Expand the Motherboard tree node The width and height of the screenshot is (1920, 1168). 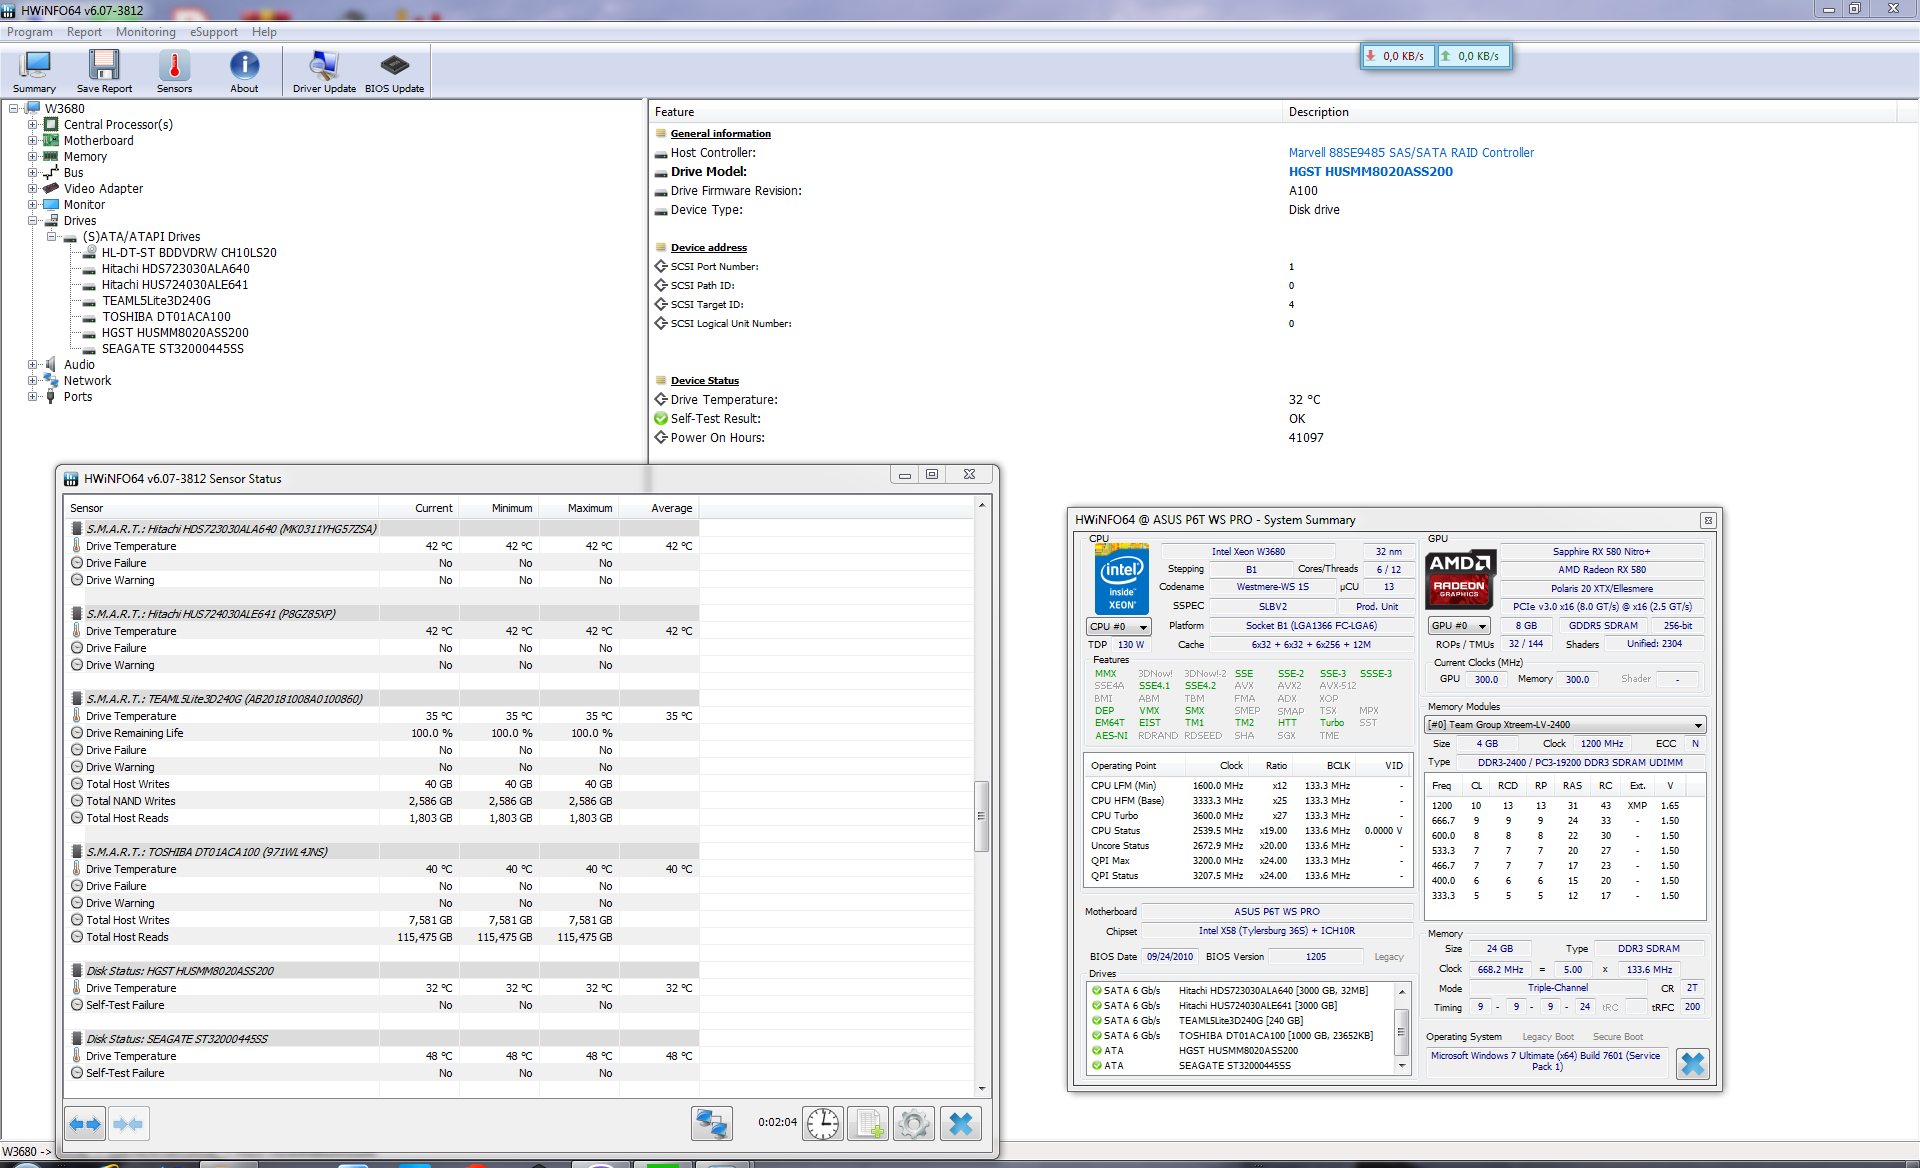click(32, 141)
